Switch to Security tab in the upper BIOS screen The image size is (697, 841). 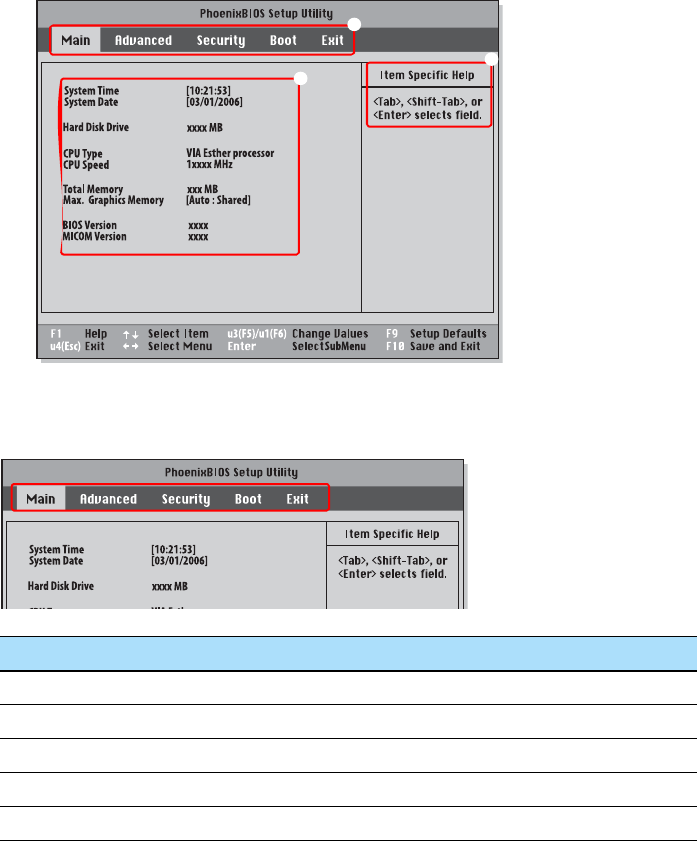tap(220, 41)
